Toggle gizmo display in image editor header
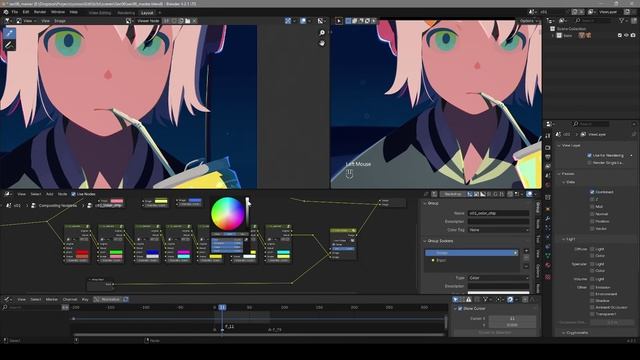640x360 pixels. (288, 20)
